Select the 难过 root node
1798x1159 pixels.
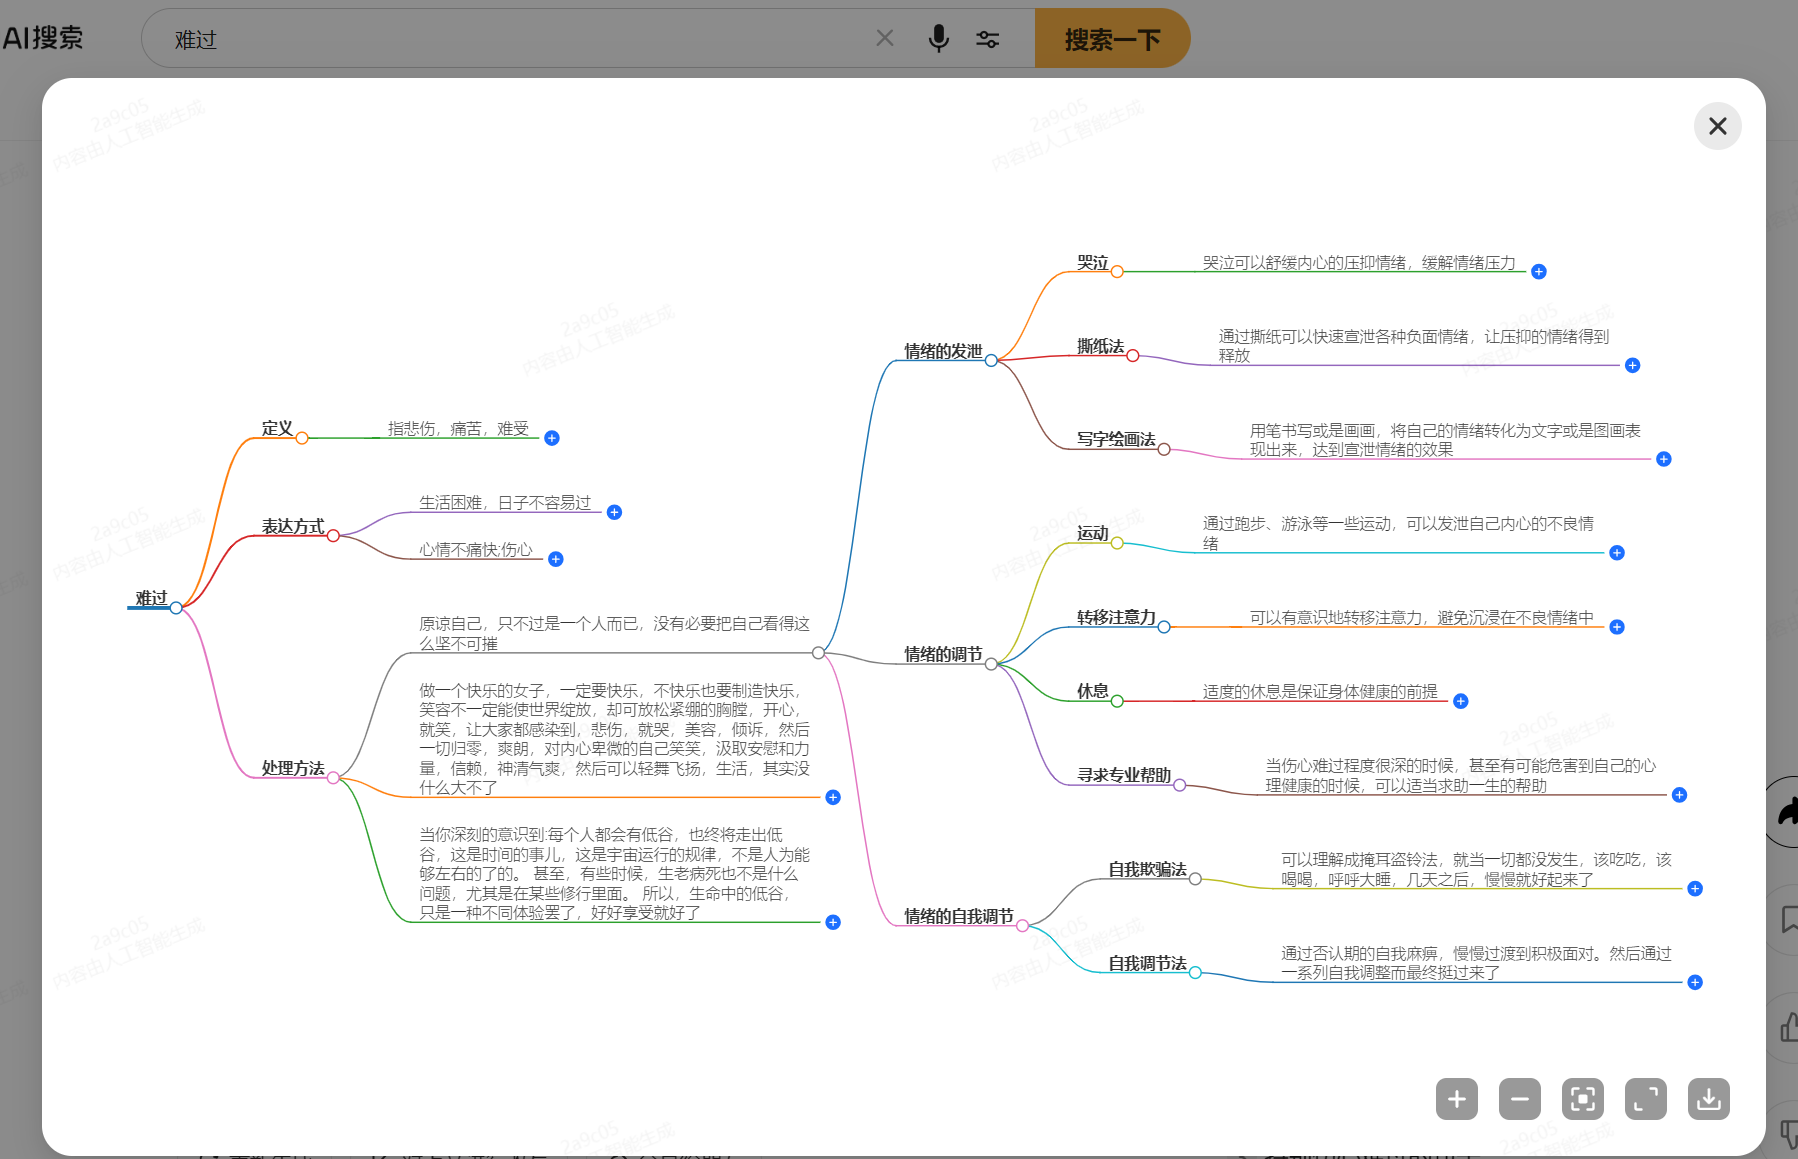point(152,598)
